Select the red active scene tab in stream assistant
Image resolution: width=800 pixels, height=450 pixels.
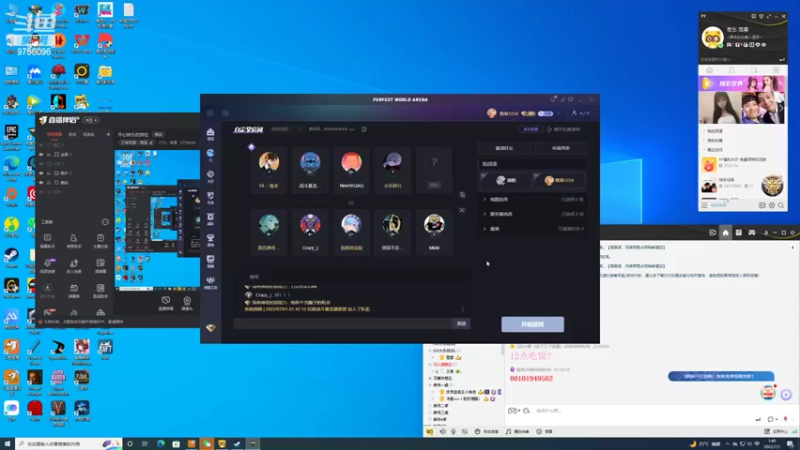pyautogui.click(x=54, y=134)
